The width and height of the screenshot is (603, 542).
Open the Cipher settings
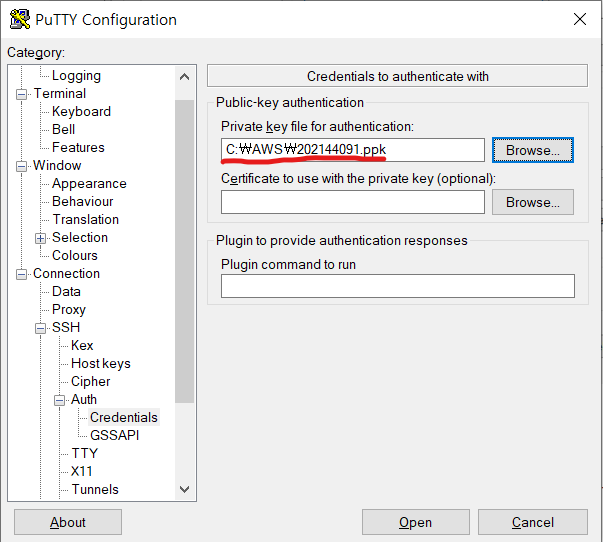tap(90, 382)
